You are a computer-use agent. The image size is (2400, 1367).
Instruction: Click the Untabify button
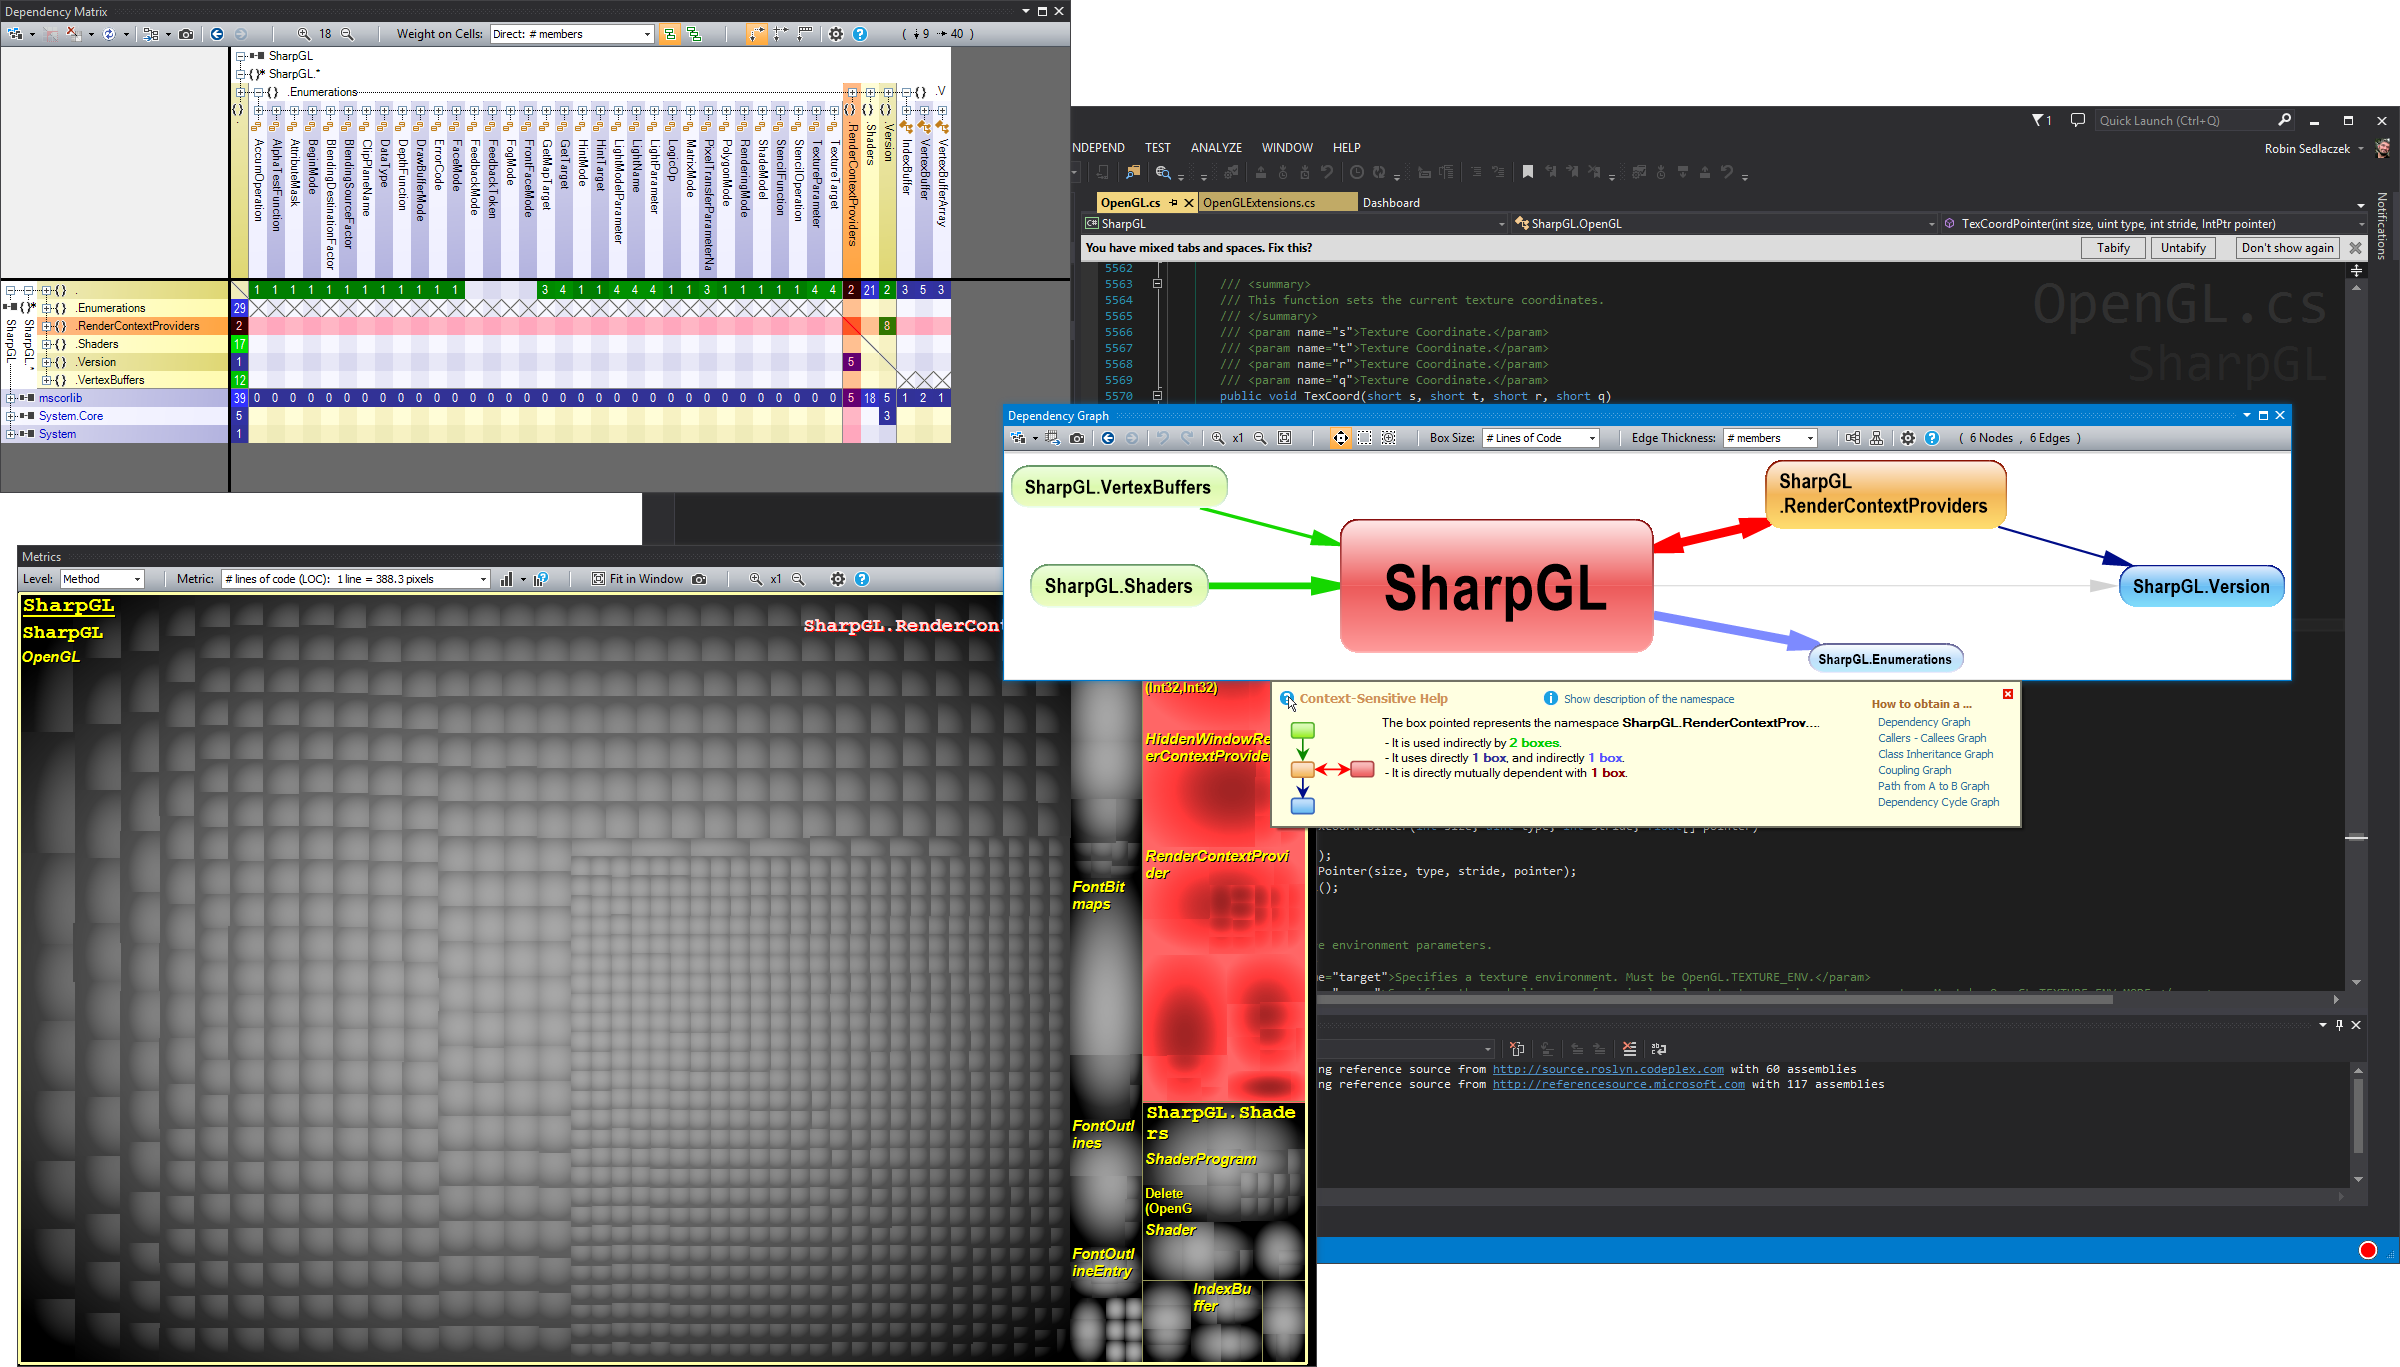click(2183, 248)
